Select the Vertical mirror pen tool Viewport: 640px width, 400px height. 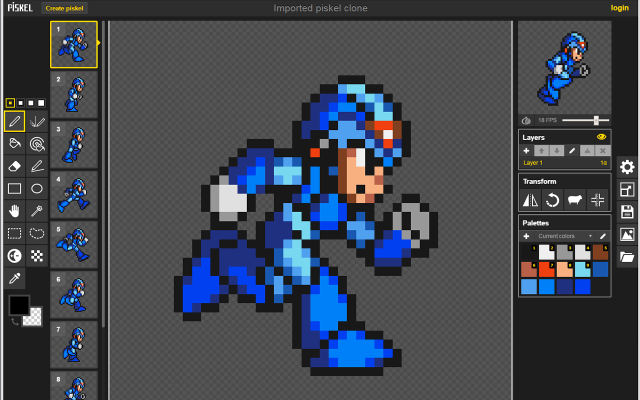[x=37, y=121]
